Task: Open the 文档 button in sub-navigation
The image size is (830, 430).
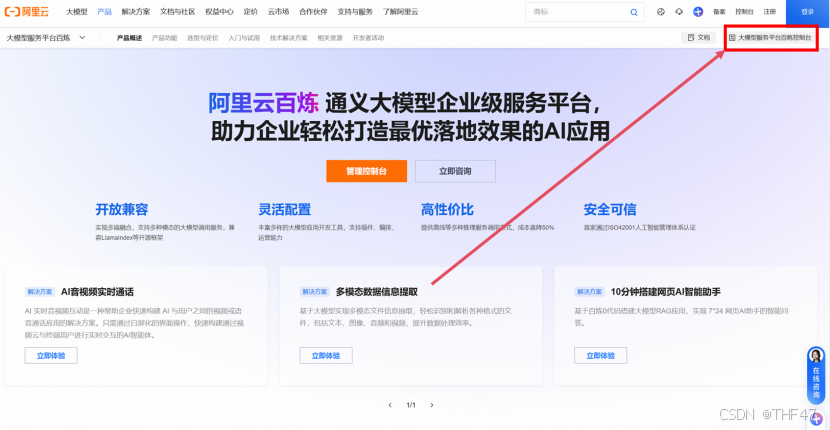Action: (x=698, y=38)
